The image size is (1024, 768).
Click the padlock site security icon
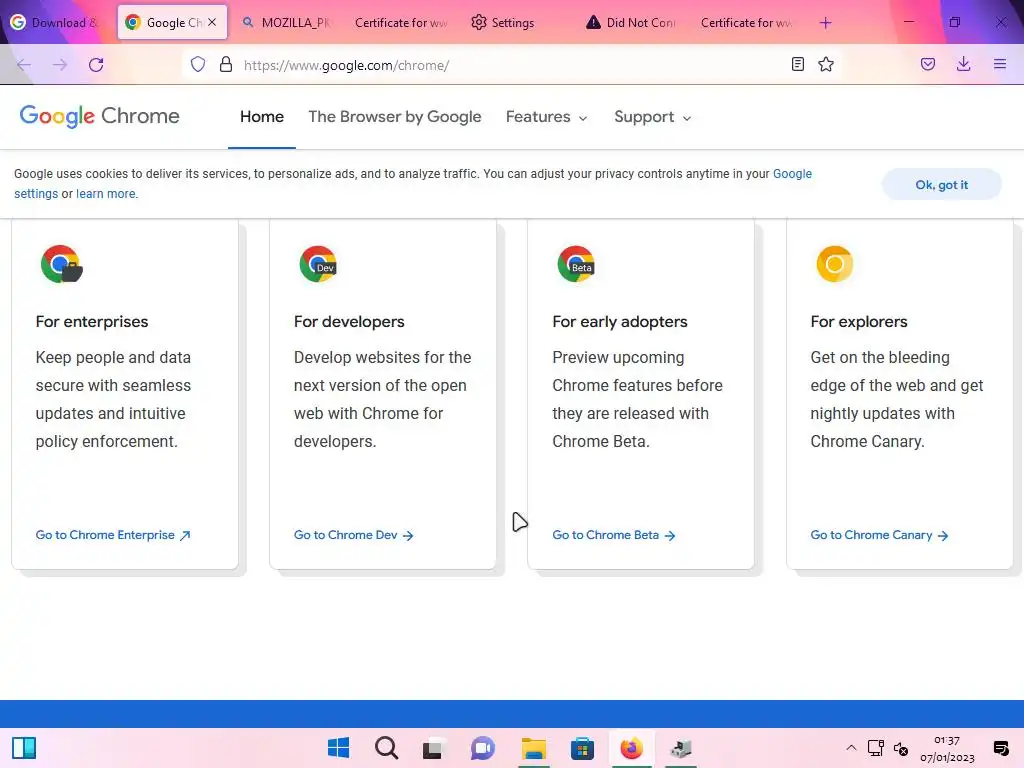click(x=226, y=65)
